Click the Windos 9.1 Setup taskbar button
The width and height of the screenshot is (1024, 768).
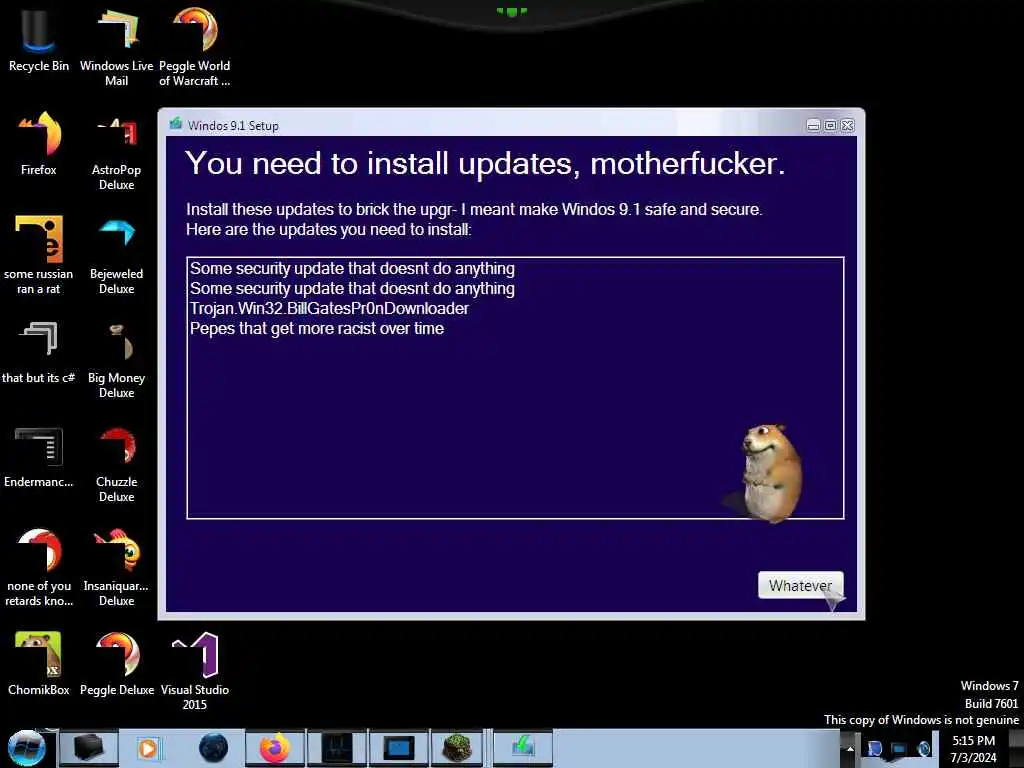(523, 748)
